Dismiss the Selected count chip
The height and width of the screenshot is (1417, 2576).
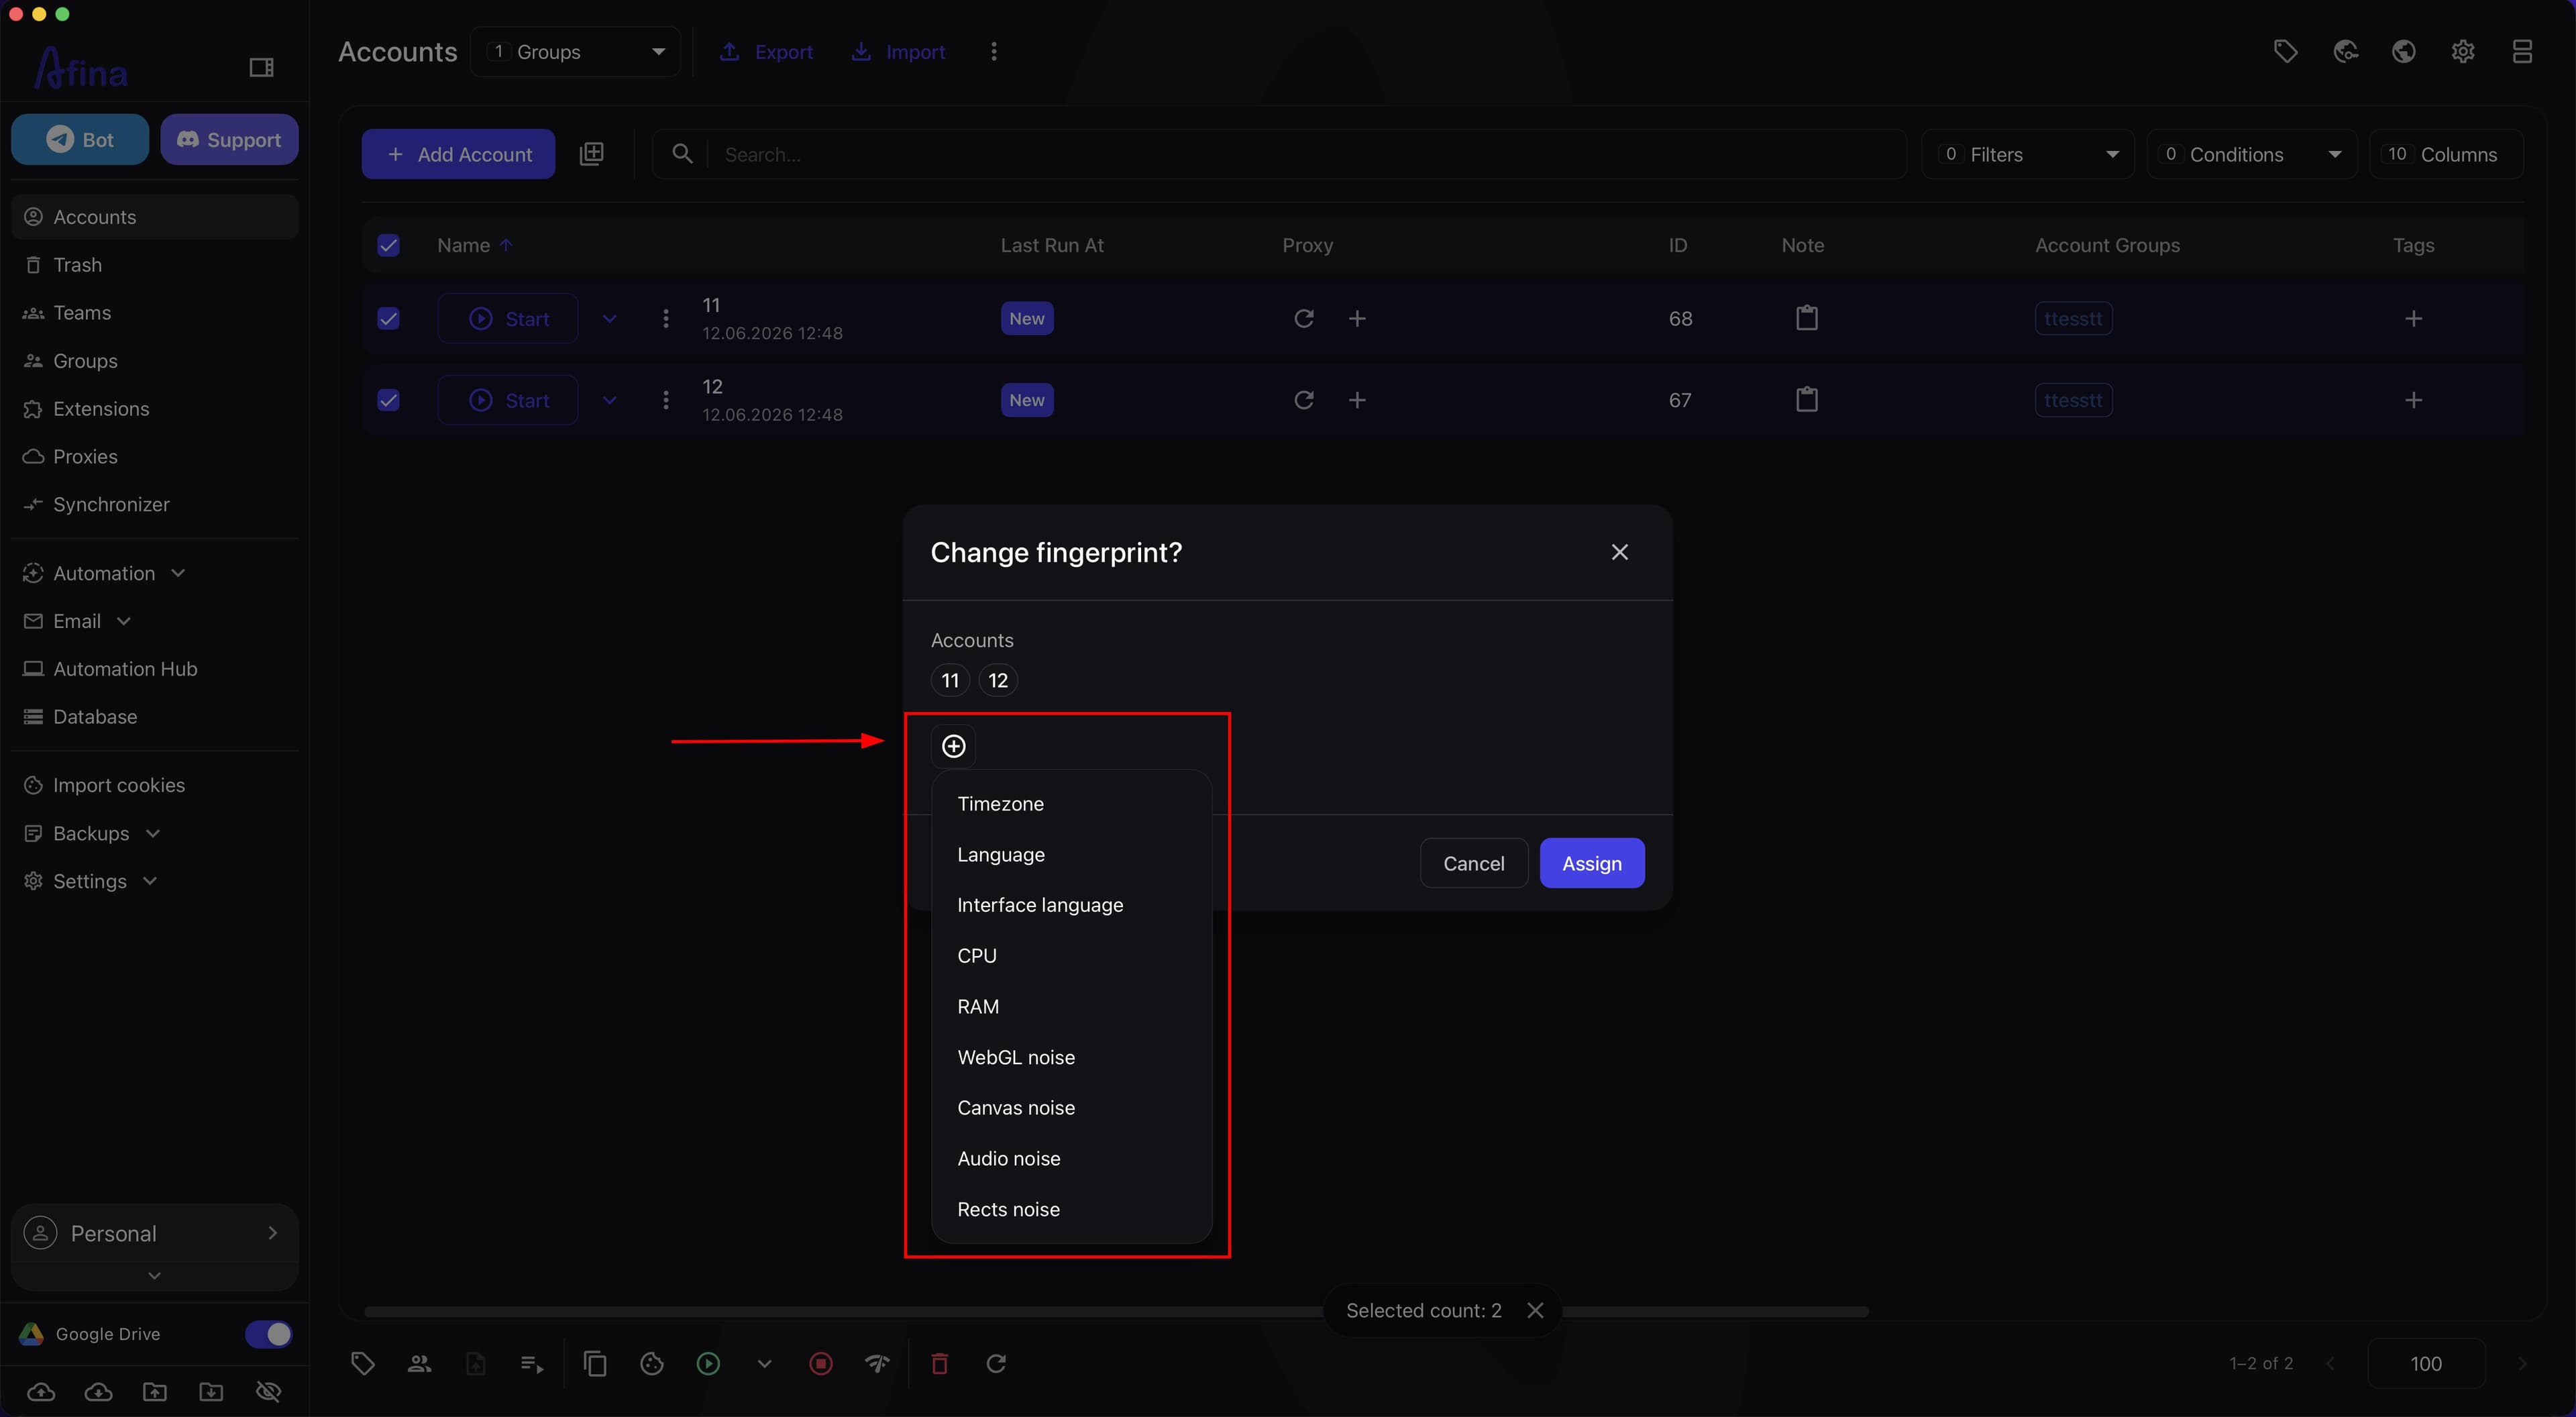click(x=1535, y=1310)
